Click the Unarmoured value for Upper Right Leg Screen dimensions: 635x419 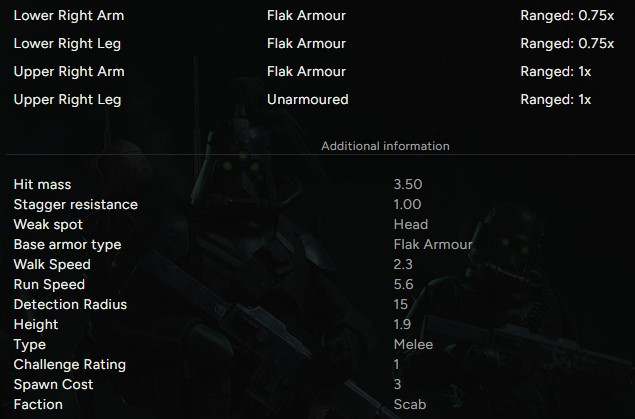pyautogui.click(x=307, y=100)
